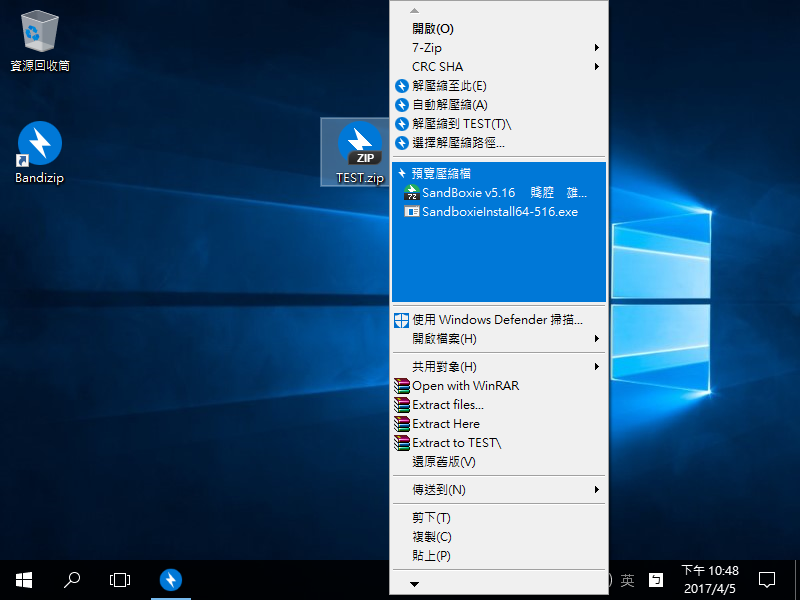Choose Open with WinRAR entry
The width and height of the screenshot is (800, 600).
[x=499, y=386]
